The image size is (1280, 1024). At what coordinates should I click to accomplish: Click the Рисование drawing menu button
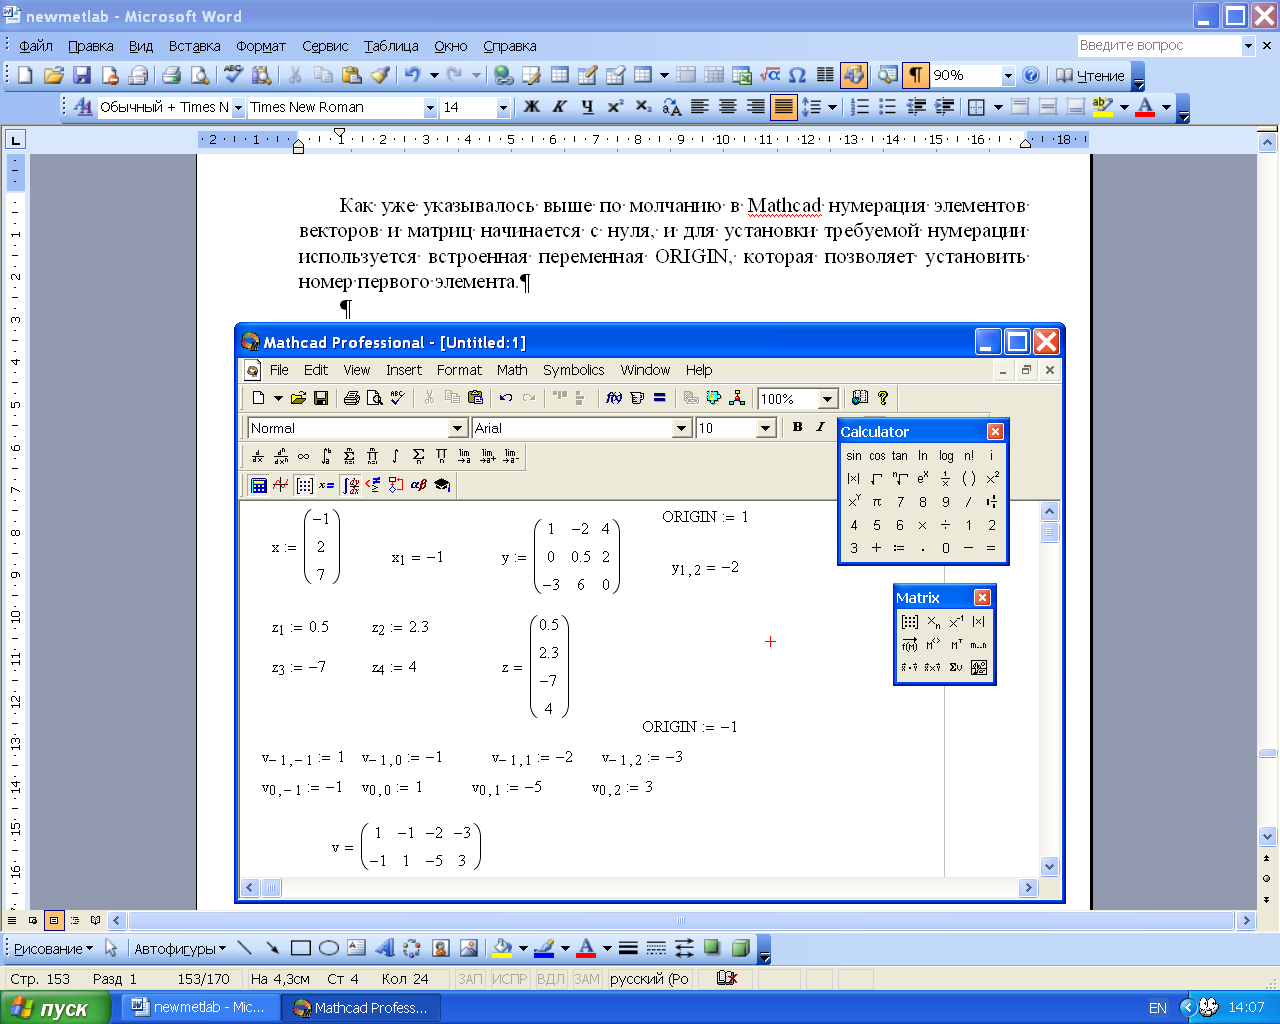tap(53, 948)
